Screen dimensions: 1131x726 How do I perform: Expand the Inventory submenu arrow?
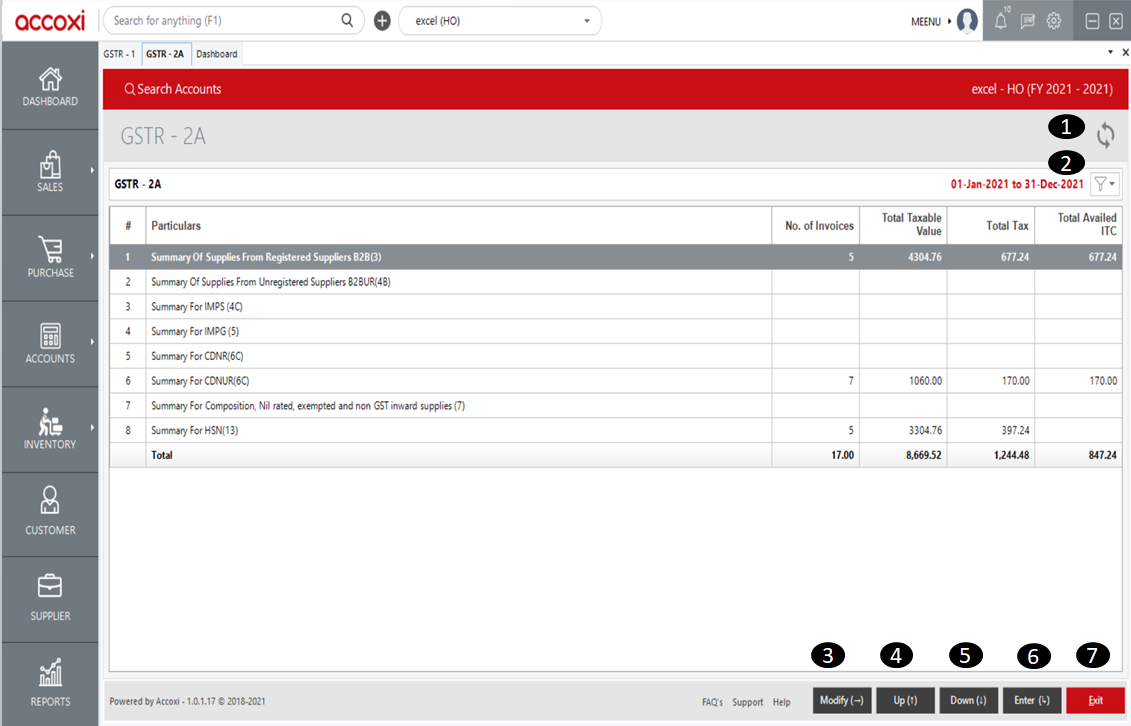[x=92, y=428]
